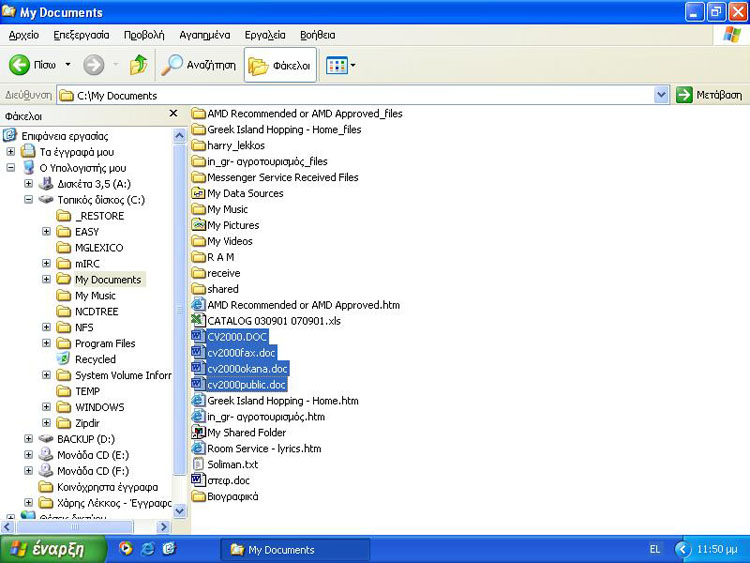Open the Επεξεργασία menu
The width and height of the screenshot is (750, 563).
[x=81, y=35]
